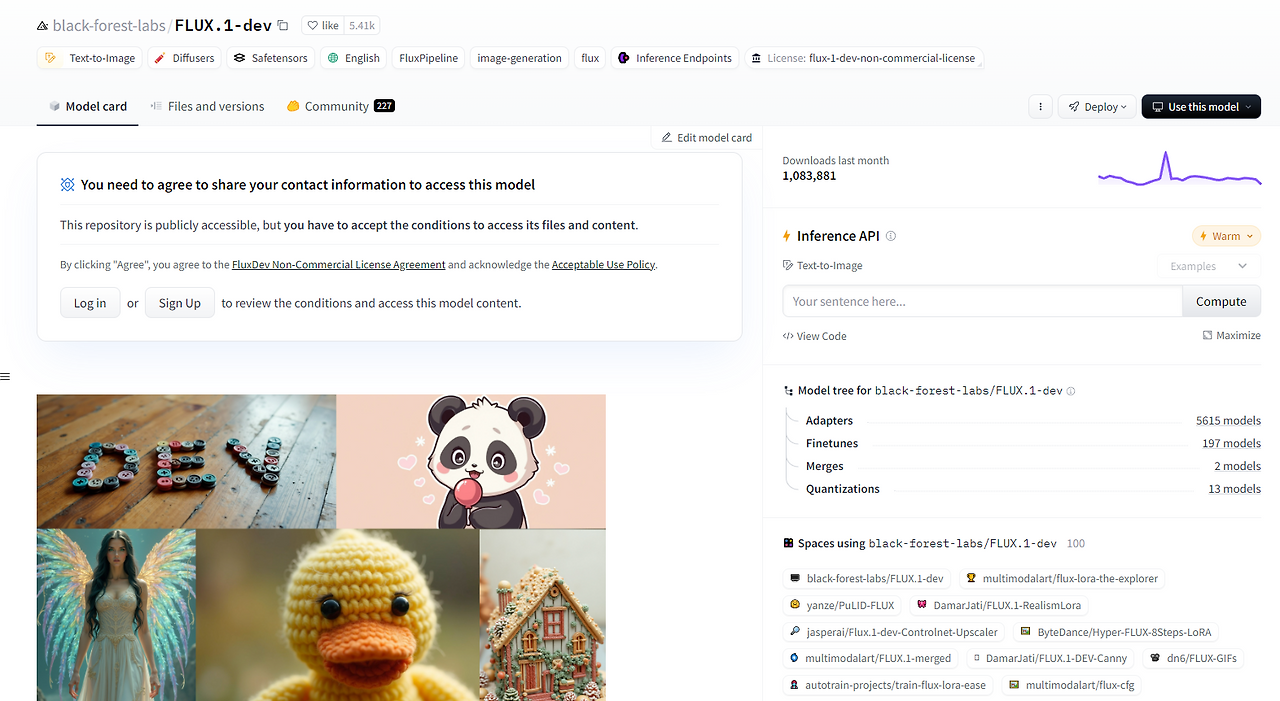
Task: Open the three-dot more options menu
Action: point(1040,106)
